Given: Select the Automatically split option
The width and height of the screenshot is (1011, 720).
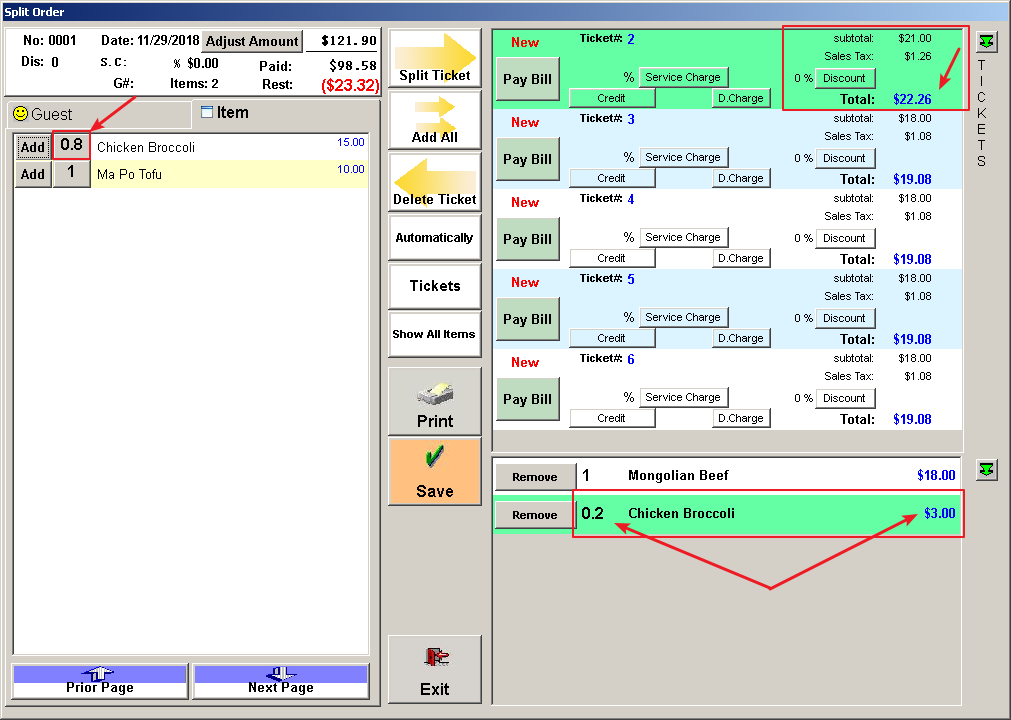Looking at the screenshot, I should pos(434,238).
